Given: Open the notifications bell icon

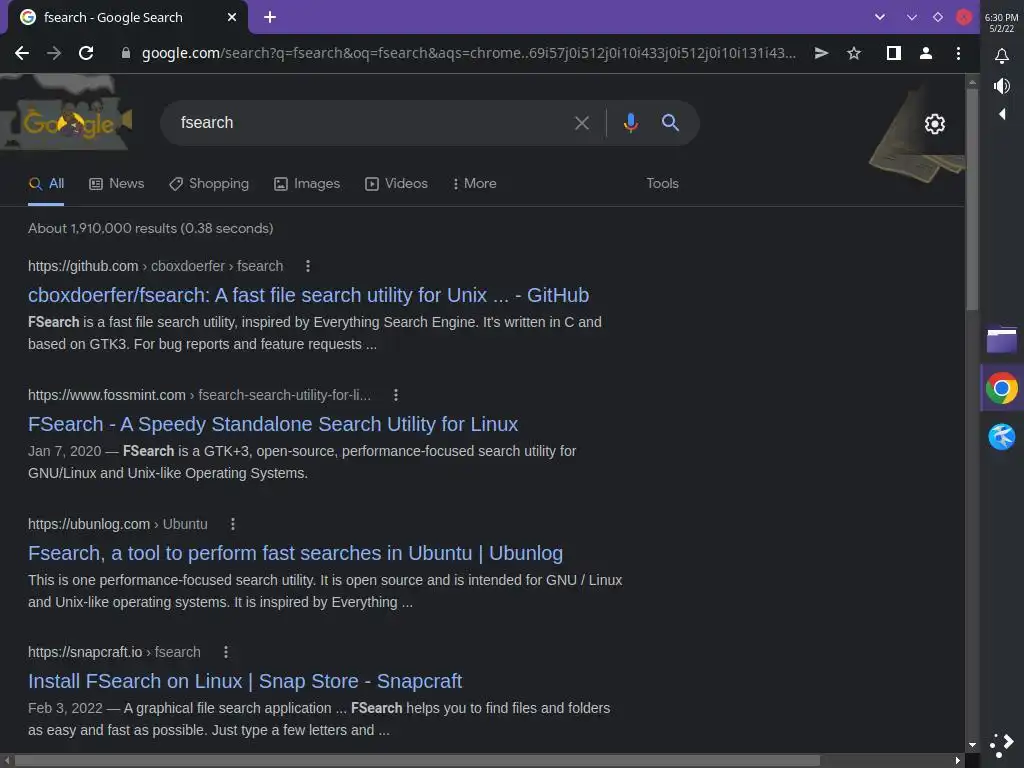Looking at the screenshot, I should pos(1002,56).
